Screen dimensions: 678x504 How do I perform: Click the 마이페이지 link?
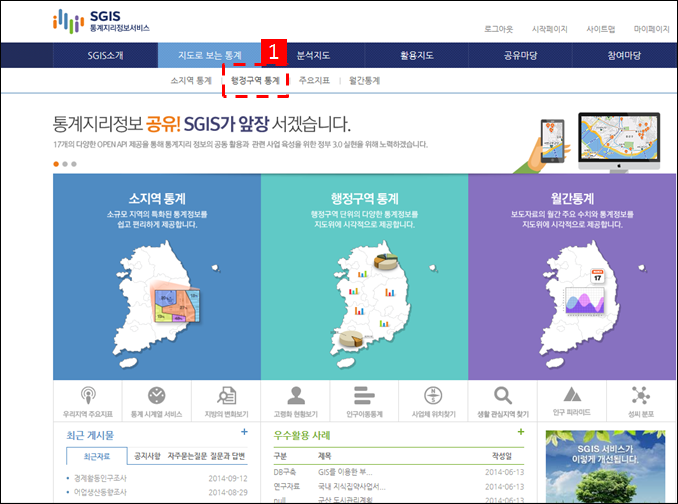pyautogui.click(x=651, y=29)
